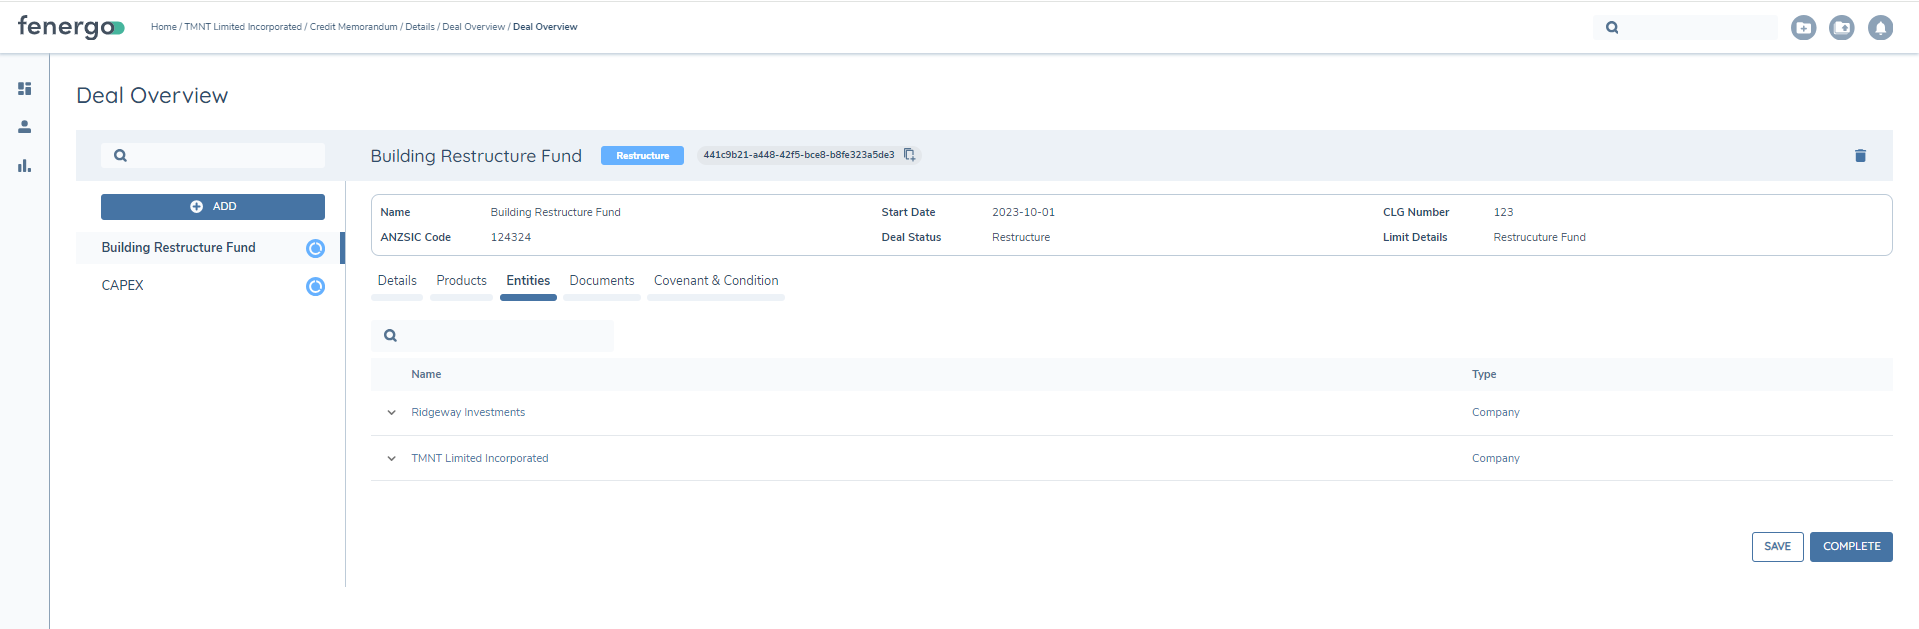Click the COMPLETE button

point(1850,547)
